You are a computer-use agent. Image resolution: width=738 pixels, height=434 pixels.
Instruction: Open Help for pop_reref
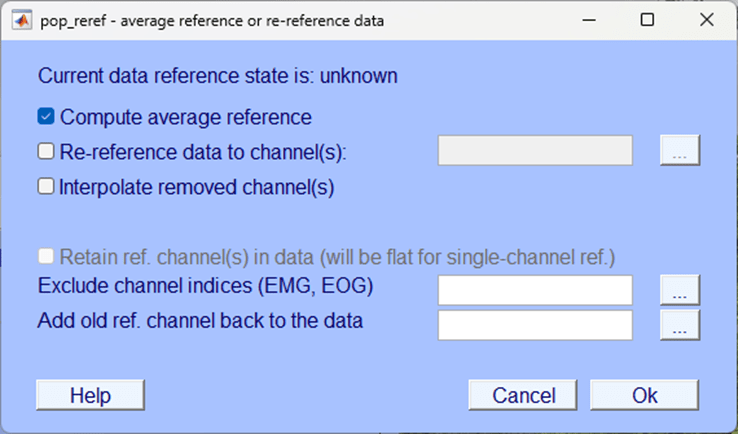pos(90,395)
